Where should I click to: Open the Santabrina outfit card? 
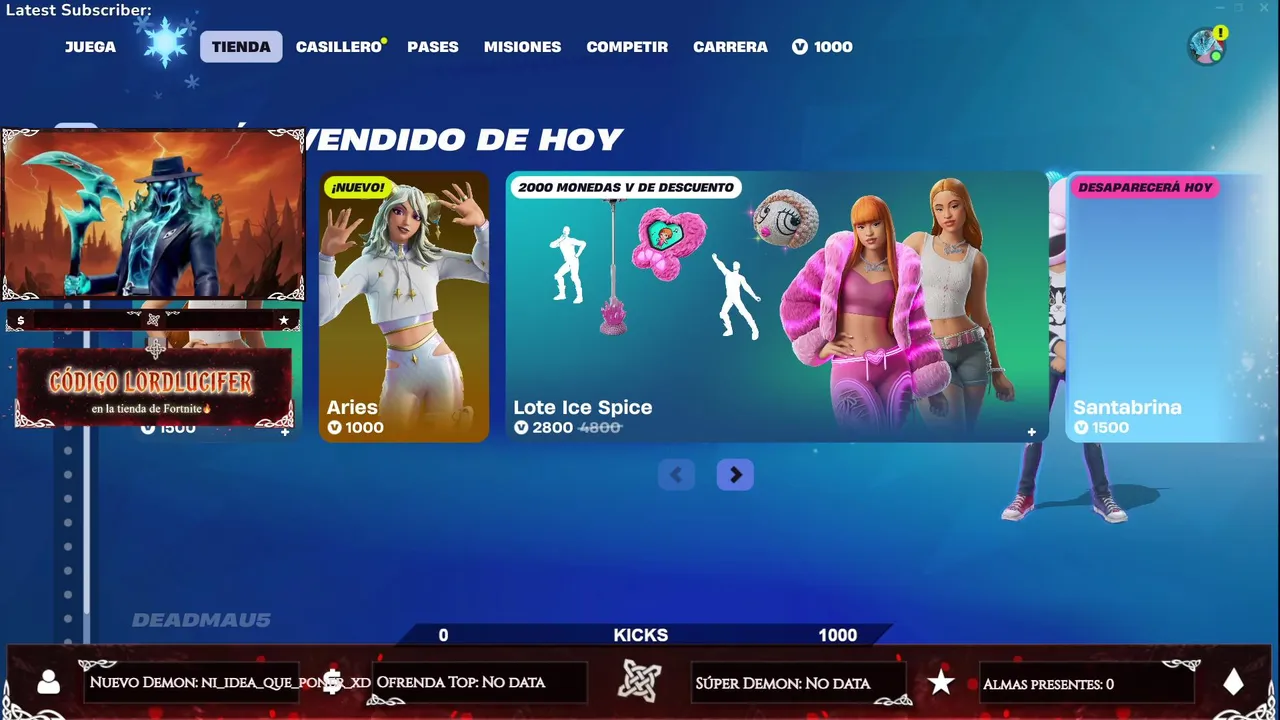point(1166,306)
